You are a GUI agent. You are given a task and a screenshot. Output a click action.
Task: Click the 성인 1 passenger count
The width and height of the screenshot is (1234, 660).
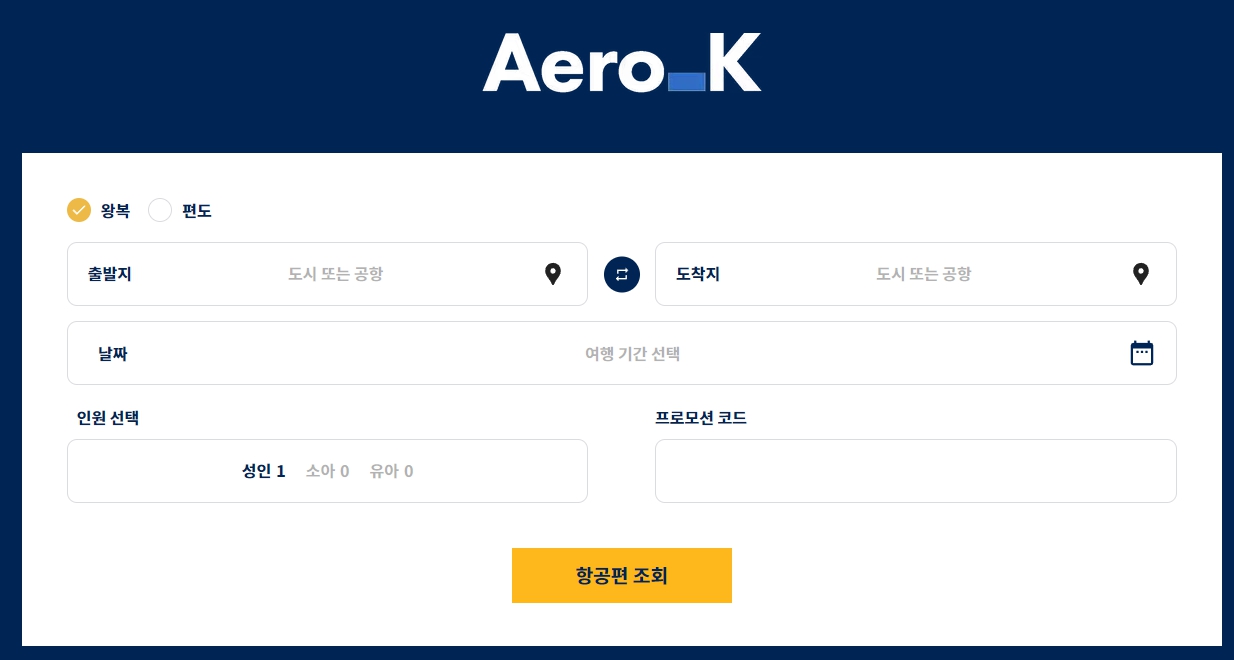[263, 471]
